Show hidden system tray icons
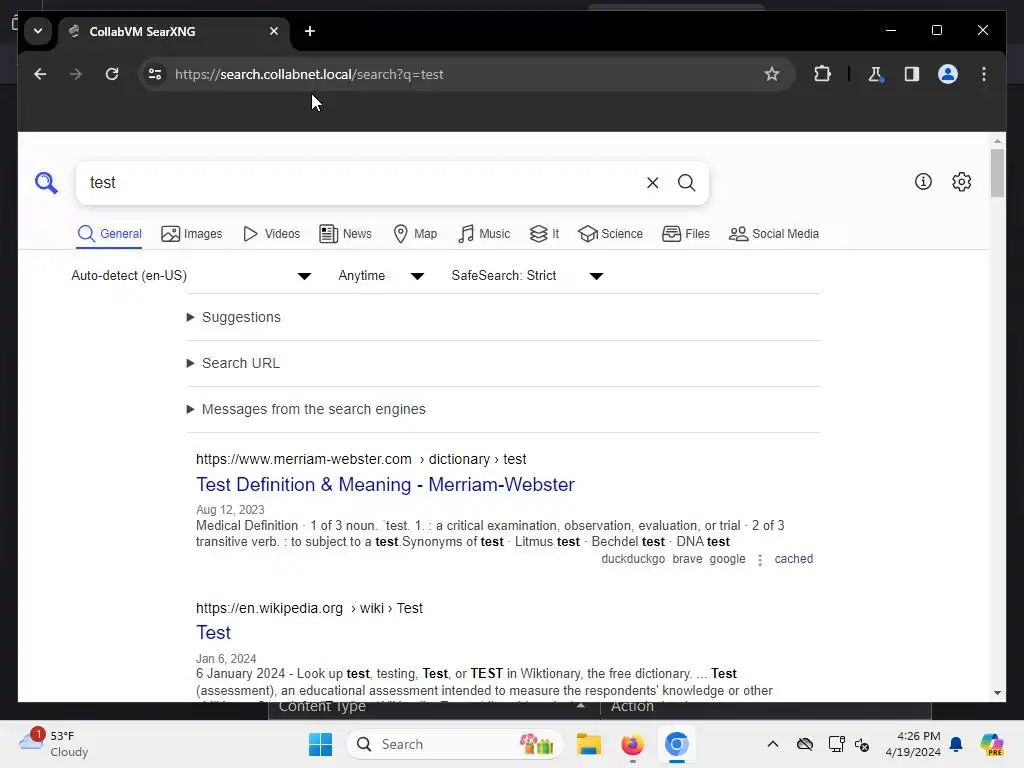This screenshot has width=1024, height=768. click(773, 744)
